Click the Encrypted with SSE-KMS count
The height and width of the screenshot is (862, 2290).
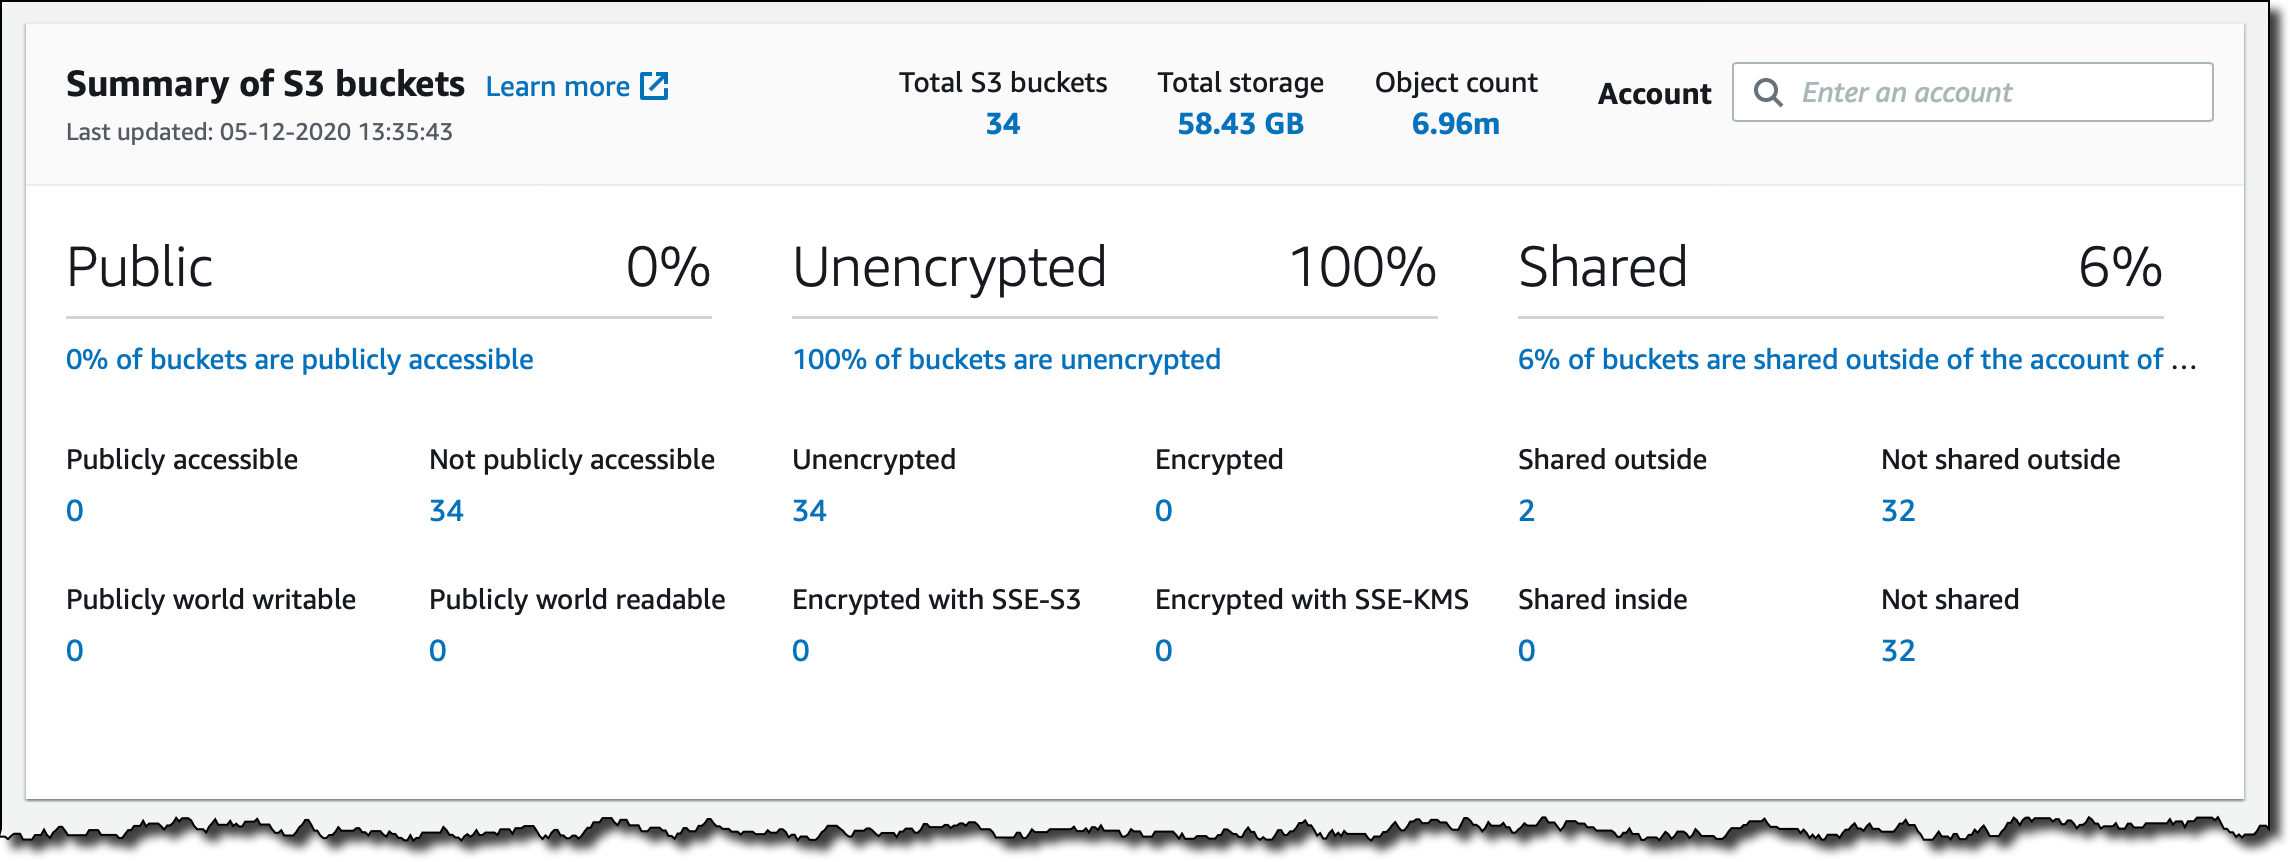point(1163,651)
